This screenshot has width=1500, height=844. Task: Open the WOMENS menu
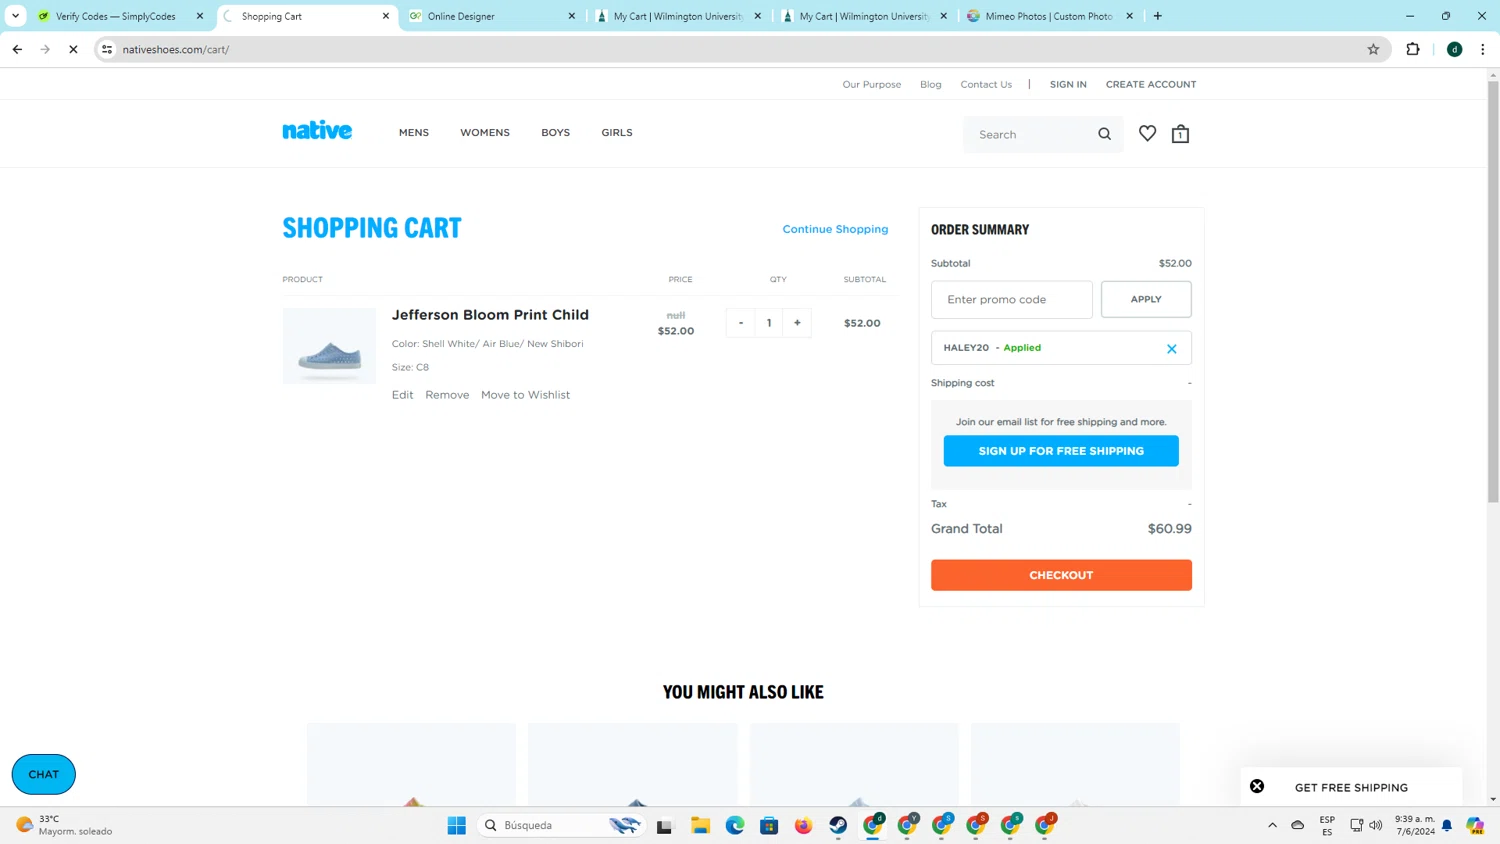pos(485,132)
